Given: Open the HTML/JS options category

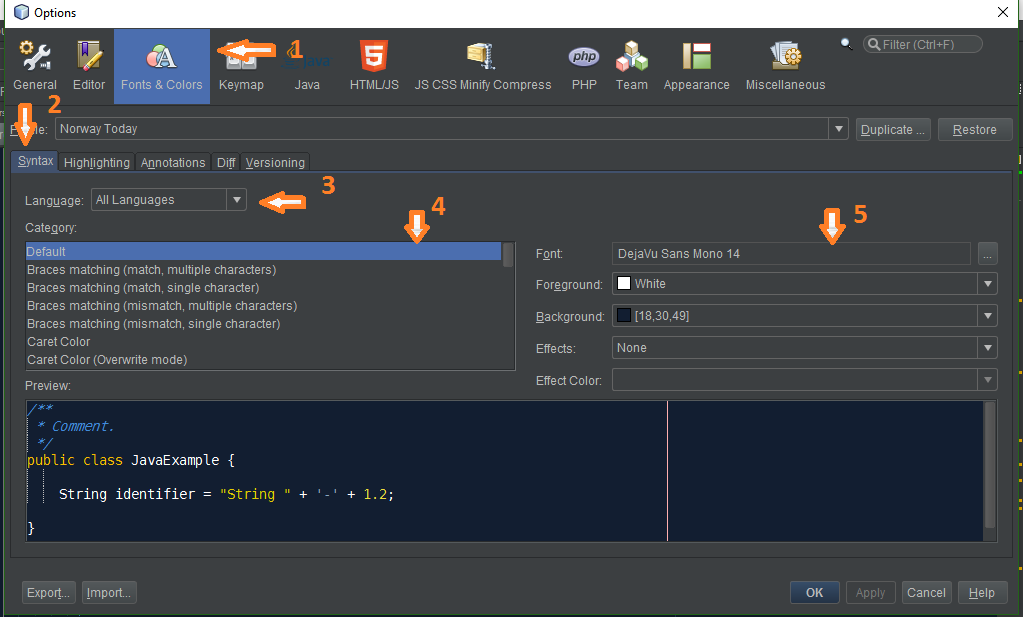Looking at the screenshot, I should pyautogui.click(x=374, y=66).
